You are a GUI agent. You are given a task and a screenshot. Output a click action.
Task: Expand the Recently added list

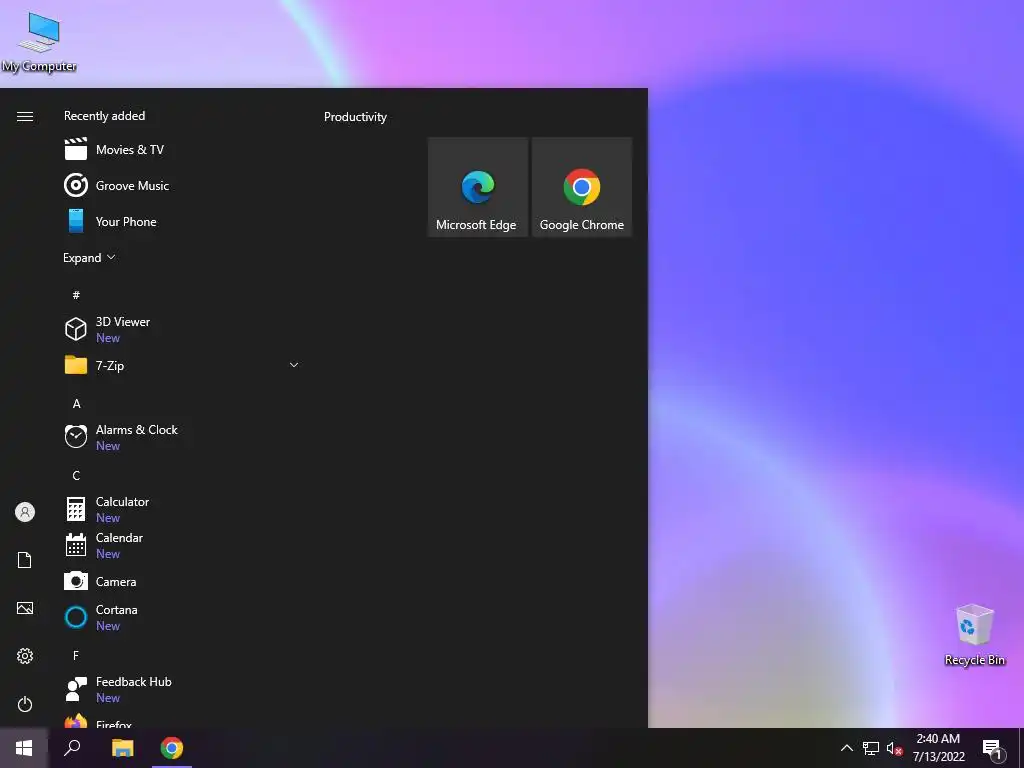tap(89, 258)
